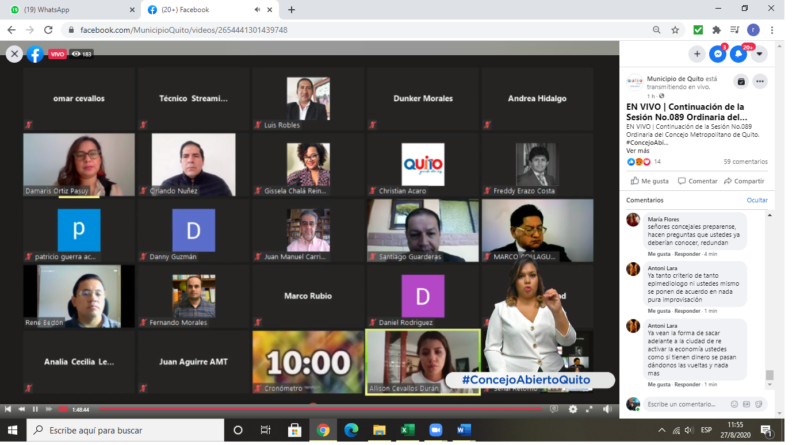Open Cortana circle icon
This screenshot has width=800, height=445.
point(238,430)
